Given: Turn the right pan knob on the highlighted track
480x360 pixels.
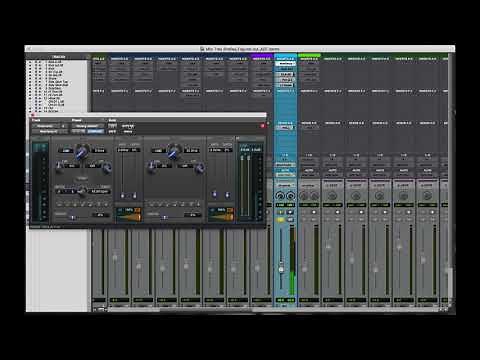Looking at the screenshot, I should (x=291, y=196).
